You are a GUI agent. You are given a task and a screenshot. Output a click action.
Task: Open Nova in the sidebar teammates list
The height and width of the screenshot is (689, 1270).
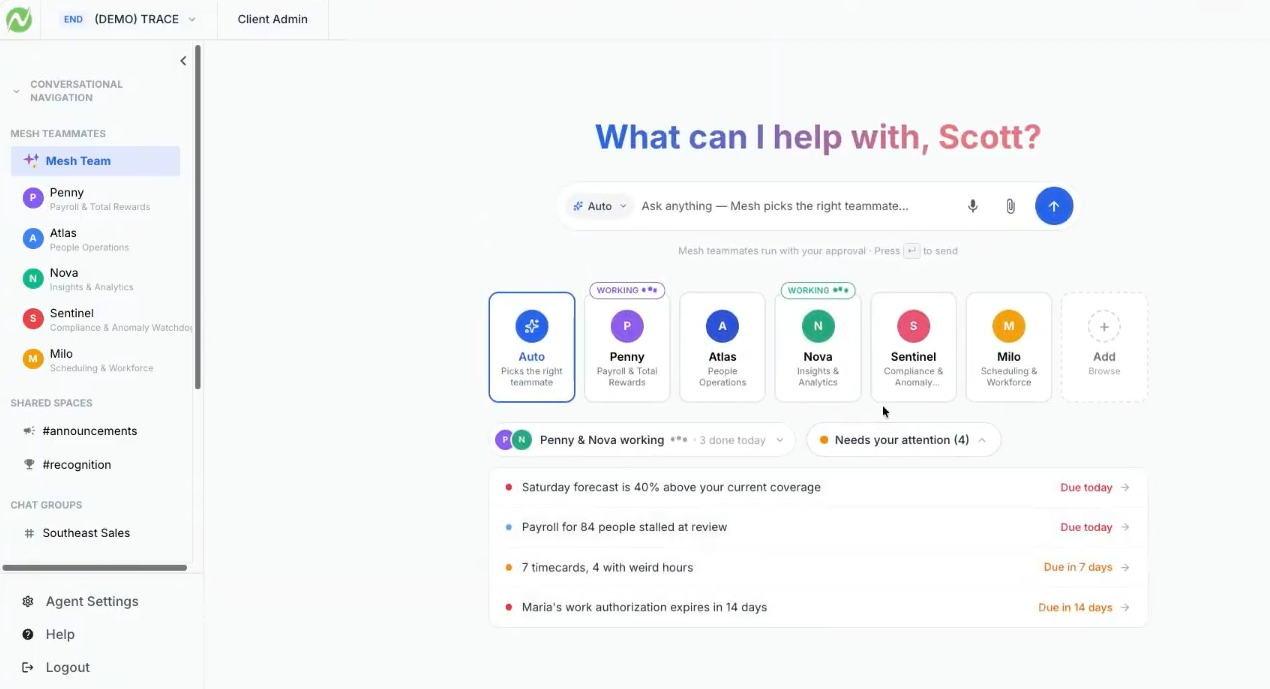tap(96, 279)
